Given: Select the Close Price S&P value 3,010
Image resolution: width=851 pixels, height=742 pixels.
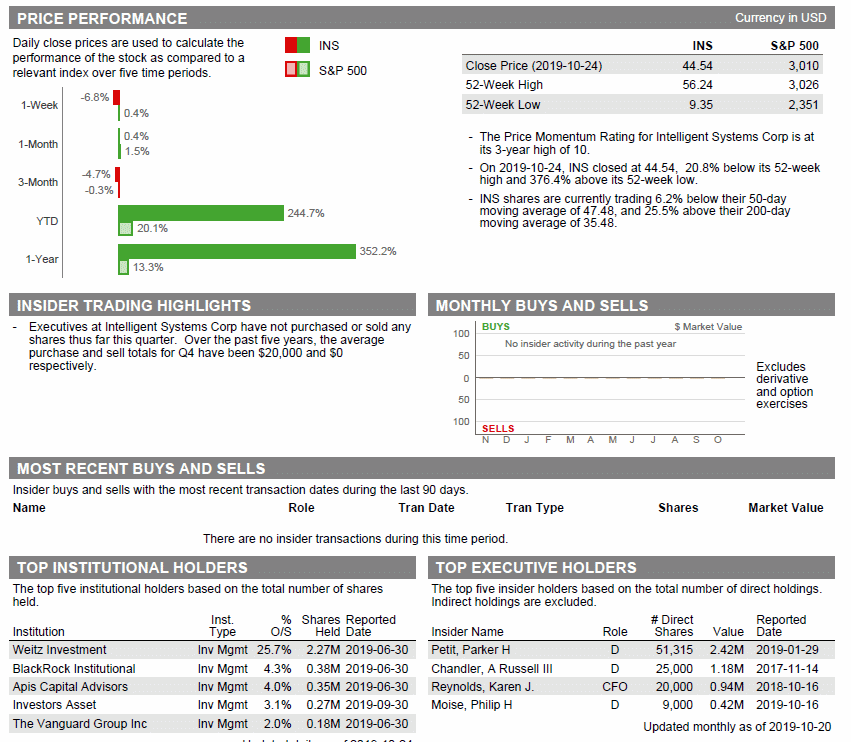Looking at the screenshot, I should click(x=803, y=66).
